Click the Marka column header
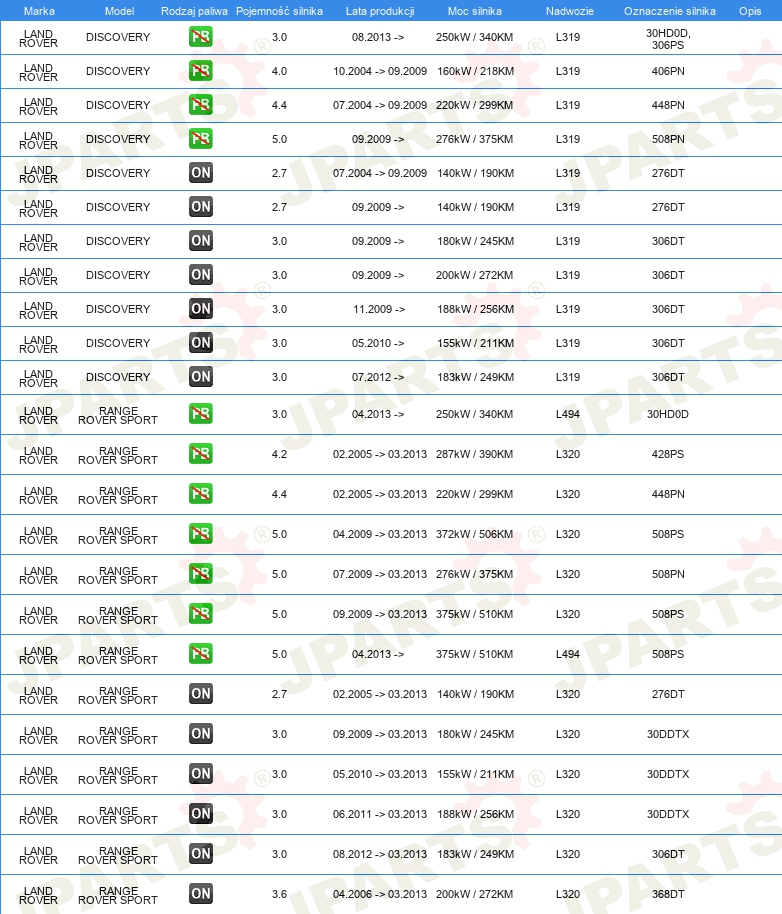Image resolution: width=782 pixels, height=914 pixels. pyautogui.click(x=39, y=11)
